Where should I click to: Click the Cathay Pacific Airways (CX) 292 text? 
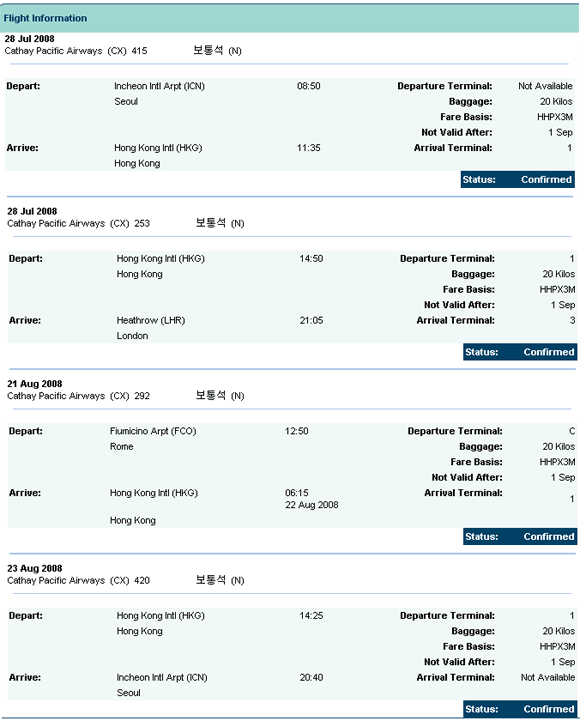point(79,396)
